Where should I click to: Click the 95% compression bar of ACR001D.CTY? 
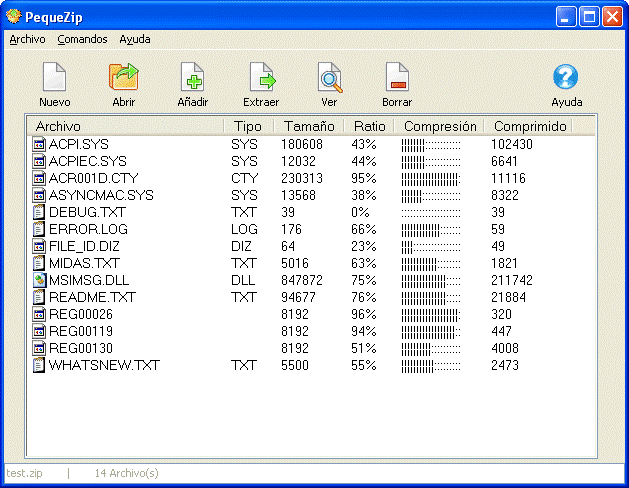coord(431,179)
